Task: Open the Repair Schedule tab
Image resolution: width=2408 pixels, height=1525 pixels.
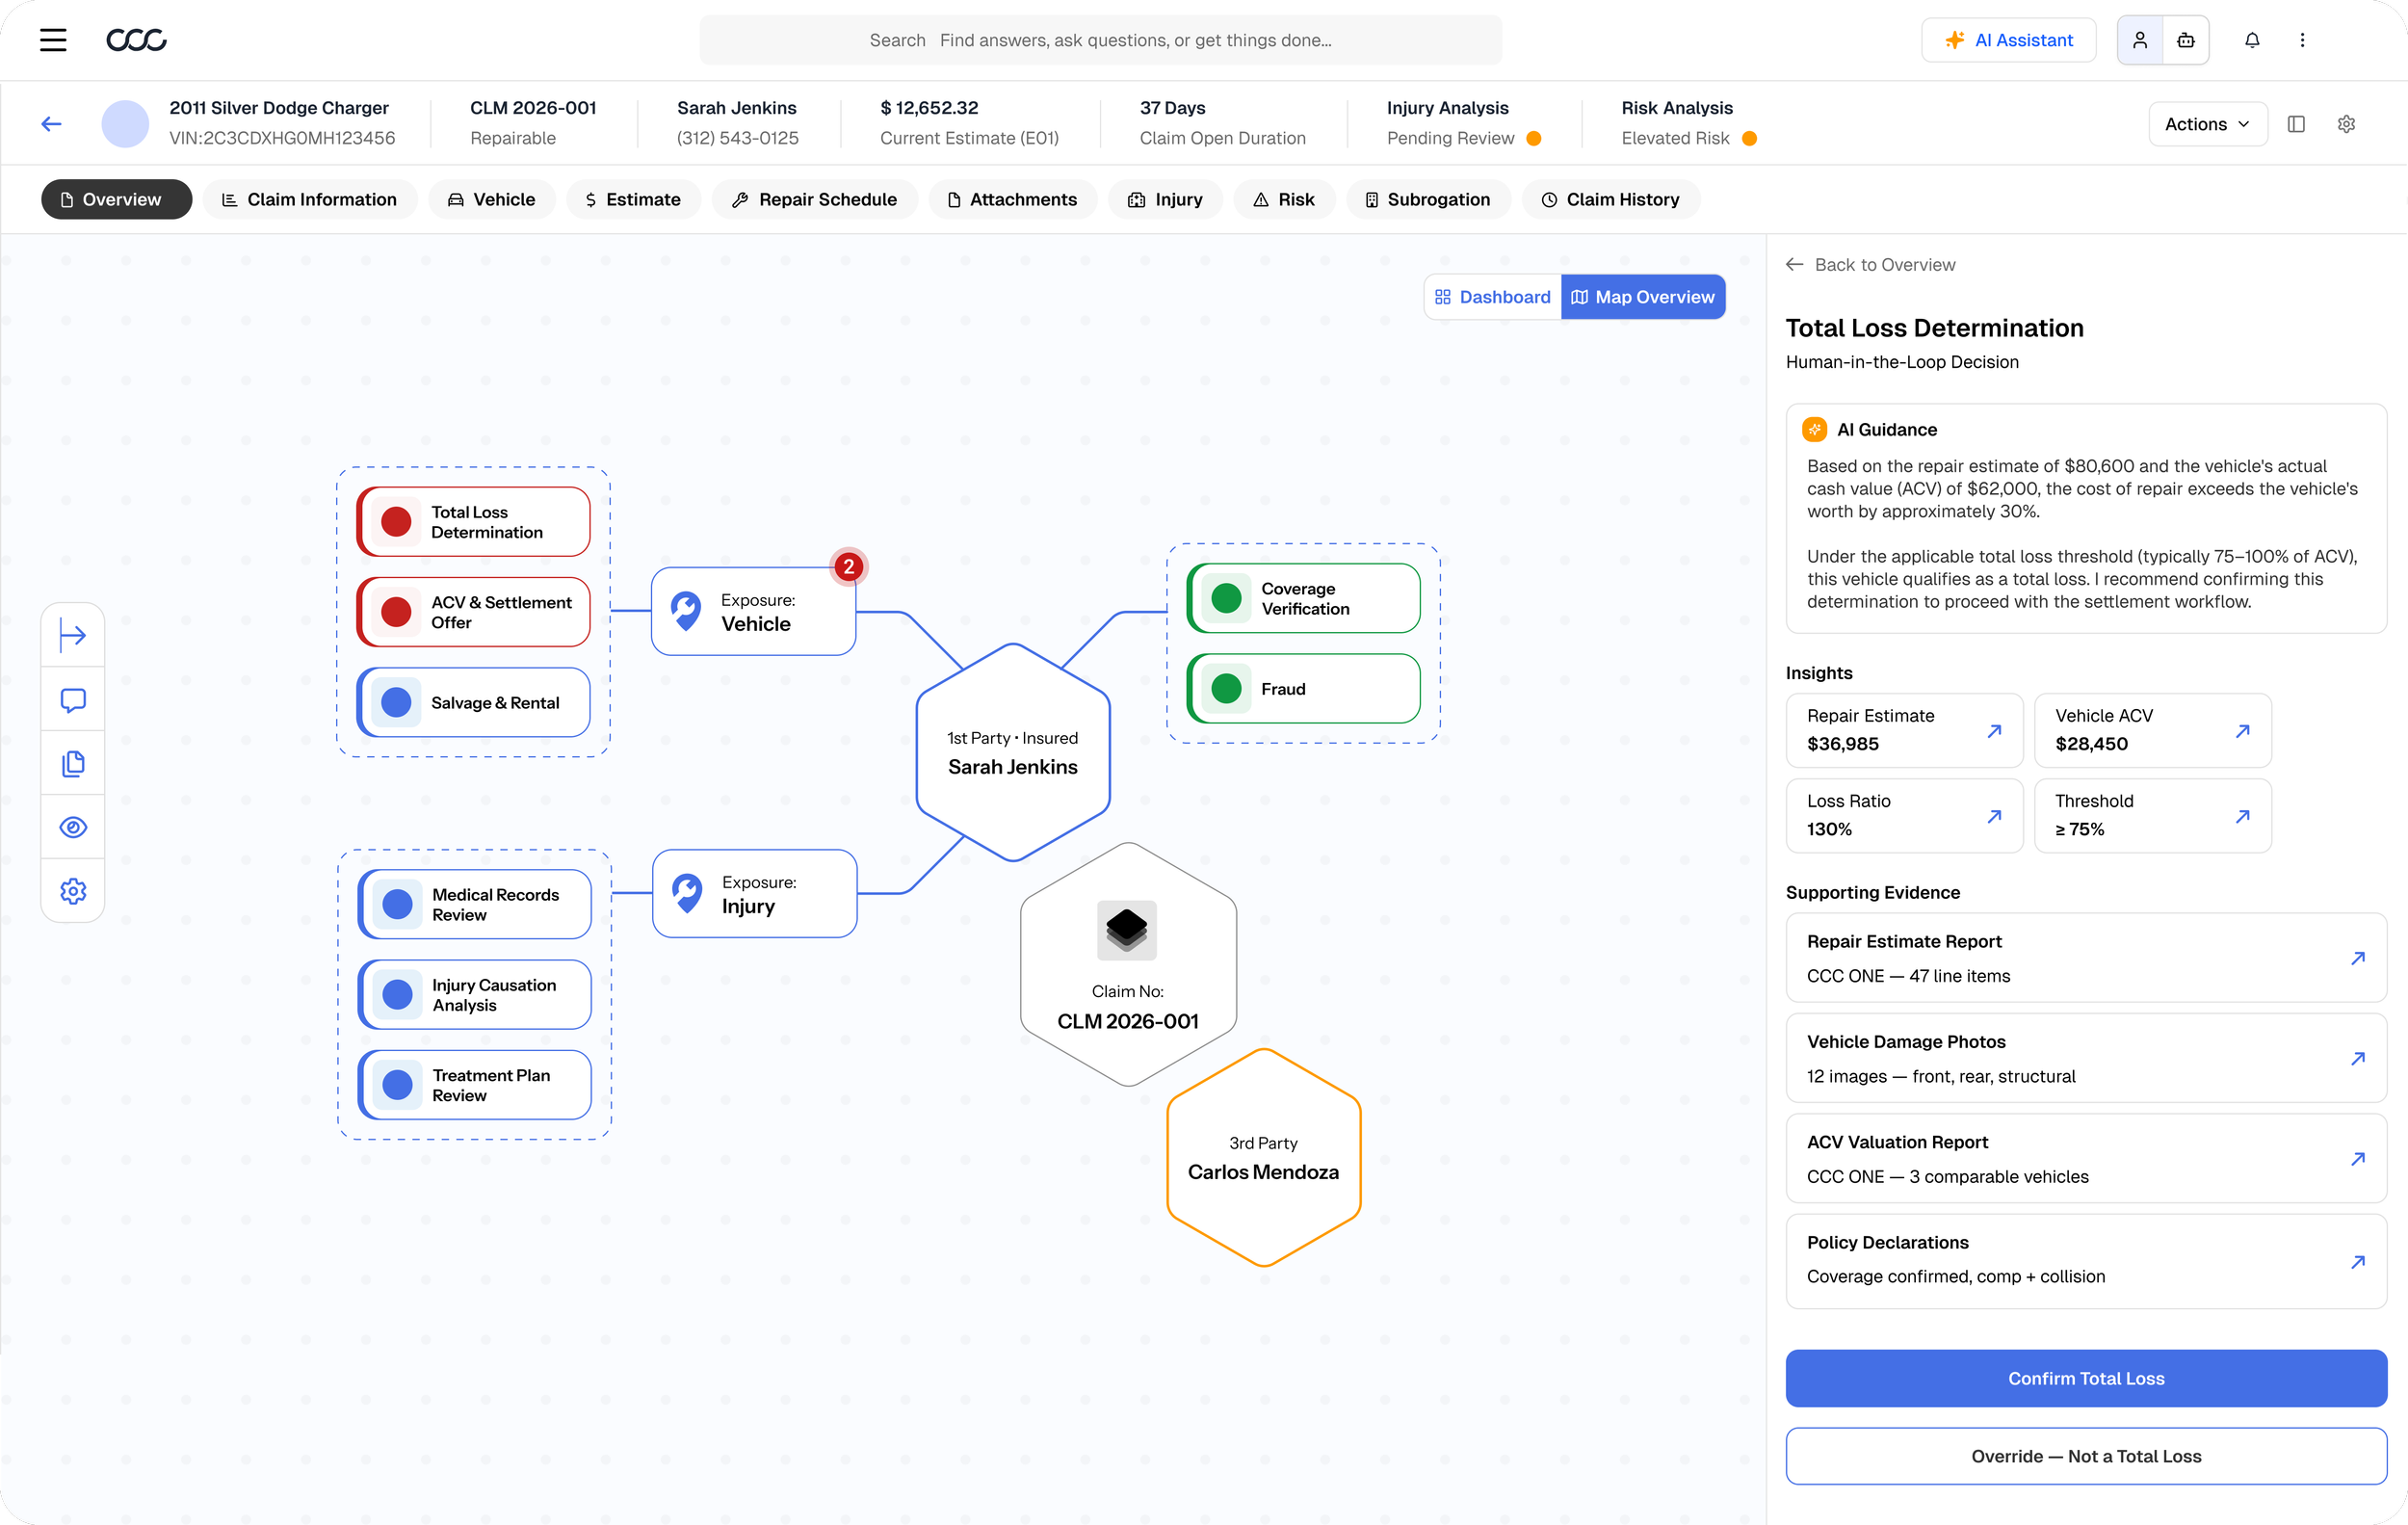Action: coord(815,199)
